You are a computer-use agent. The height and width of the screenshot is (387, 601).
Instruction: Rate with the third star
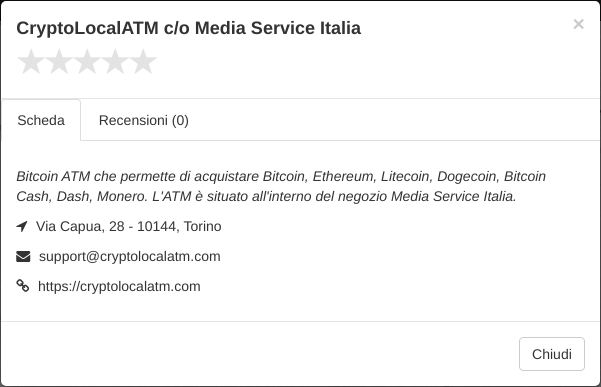(87, 62)
